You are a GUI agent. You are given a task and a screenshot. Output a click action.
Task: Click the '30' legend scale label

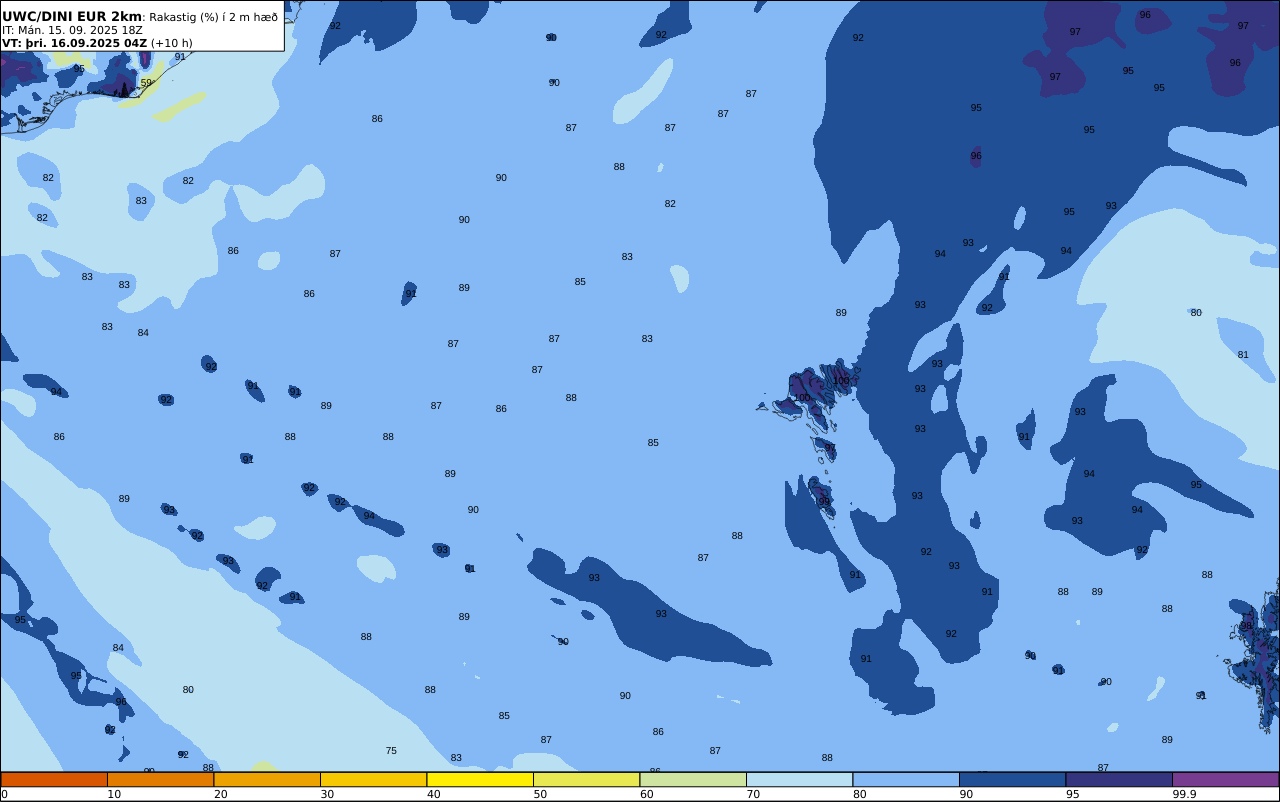click(327, 794)
